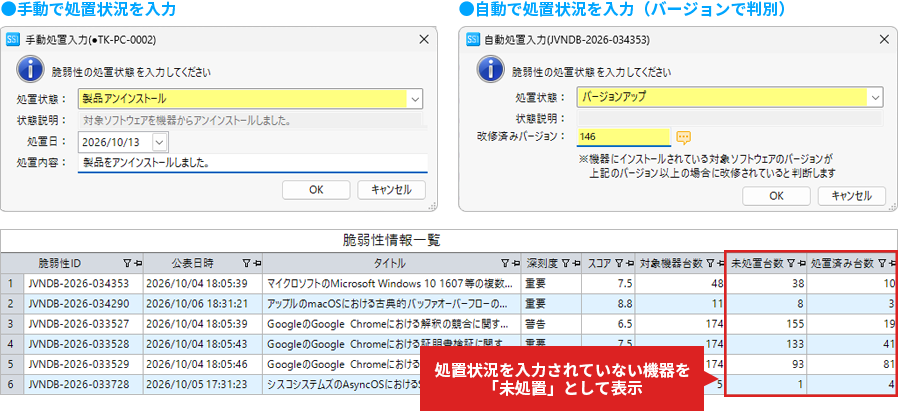Click the pin icon in タイトル column

point(515,263)
